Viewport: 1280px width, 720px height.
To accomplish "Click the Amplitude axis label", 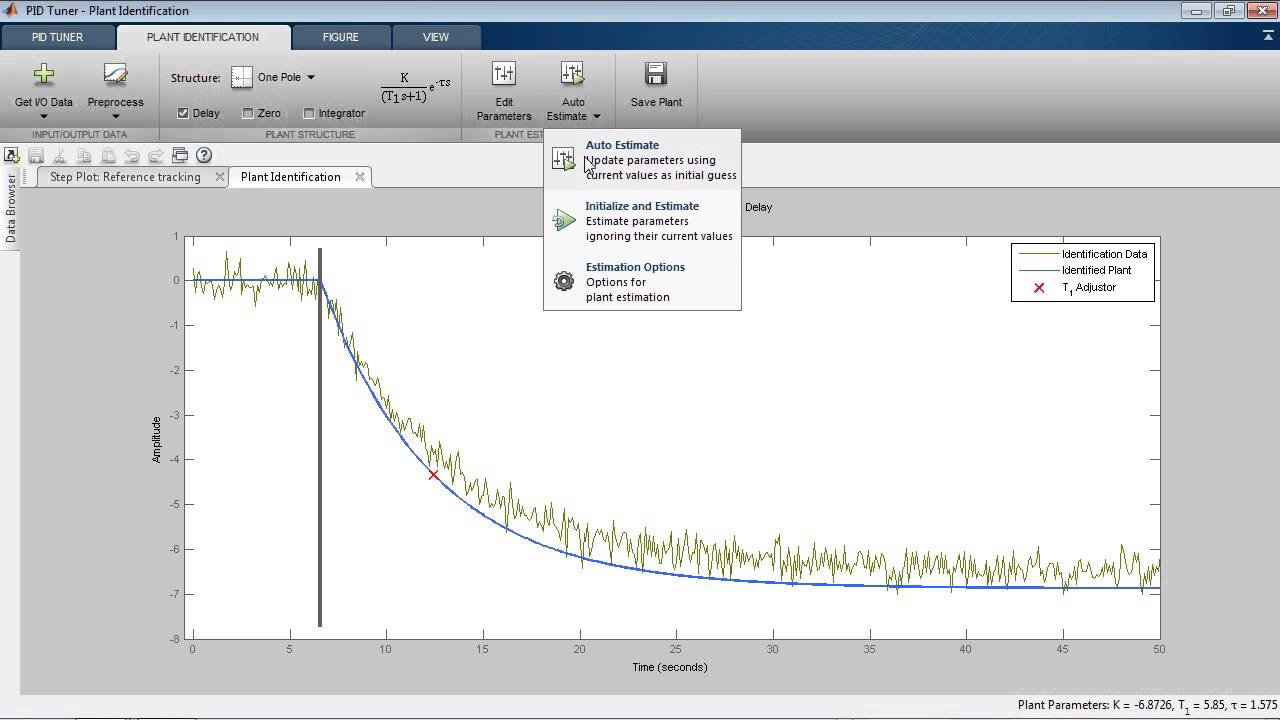I will coord(156,440).
